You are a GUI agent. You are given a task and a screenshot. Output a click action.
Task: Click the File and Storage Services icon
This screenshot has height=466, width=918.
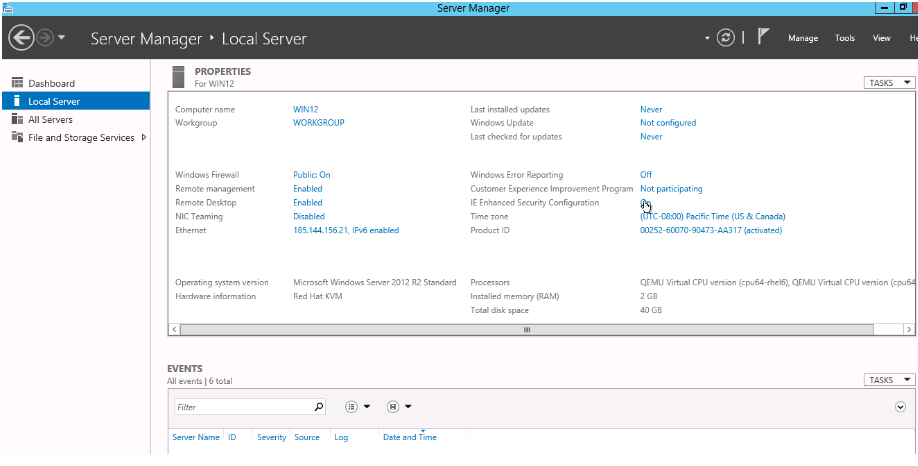click(x=17, y=138)
